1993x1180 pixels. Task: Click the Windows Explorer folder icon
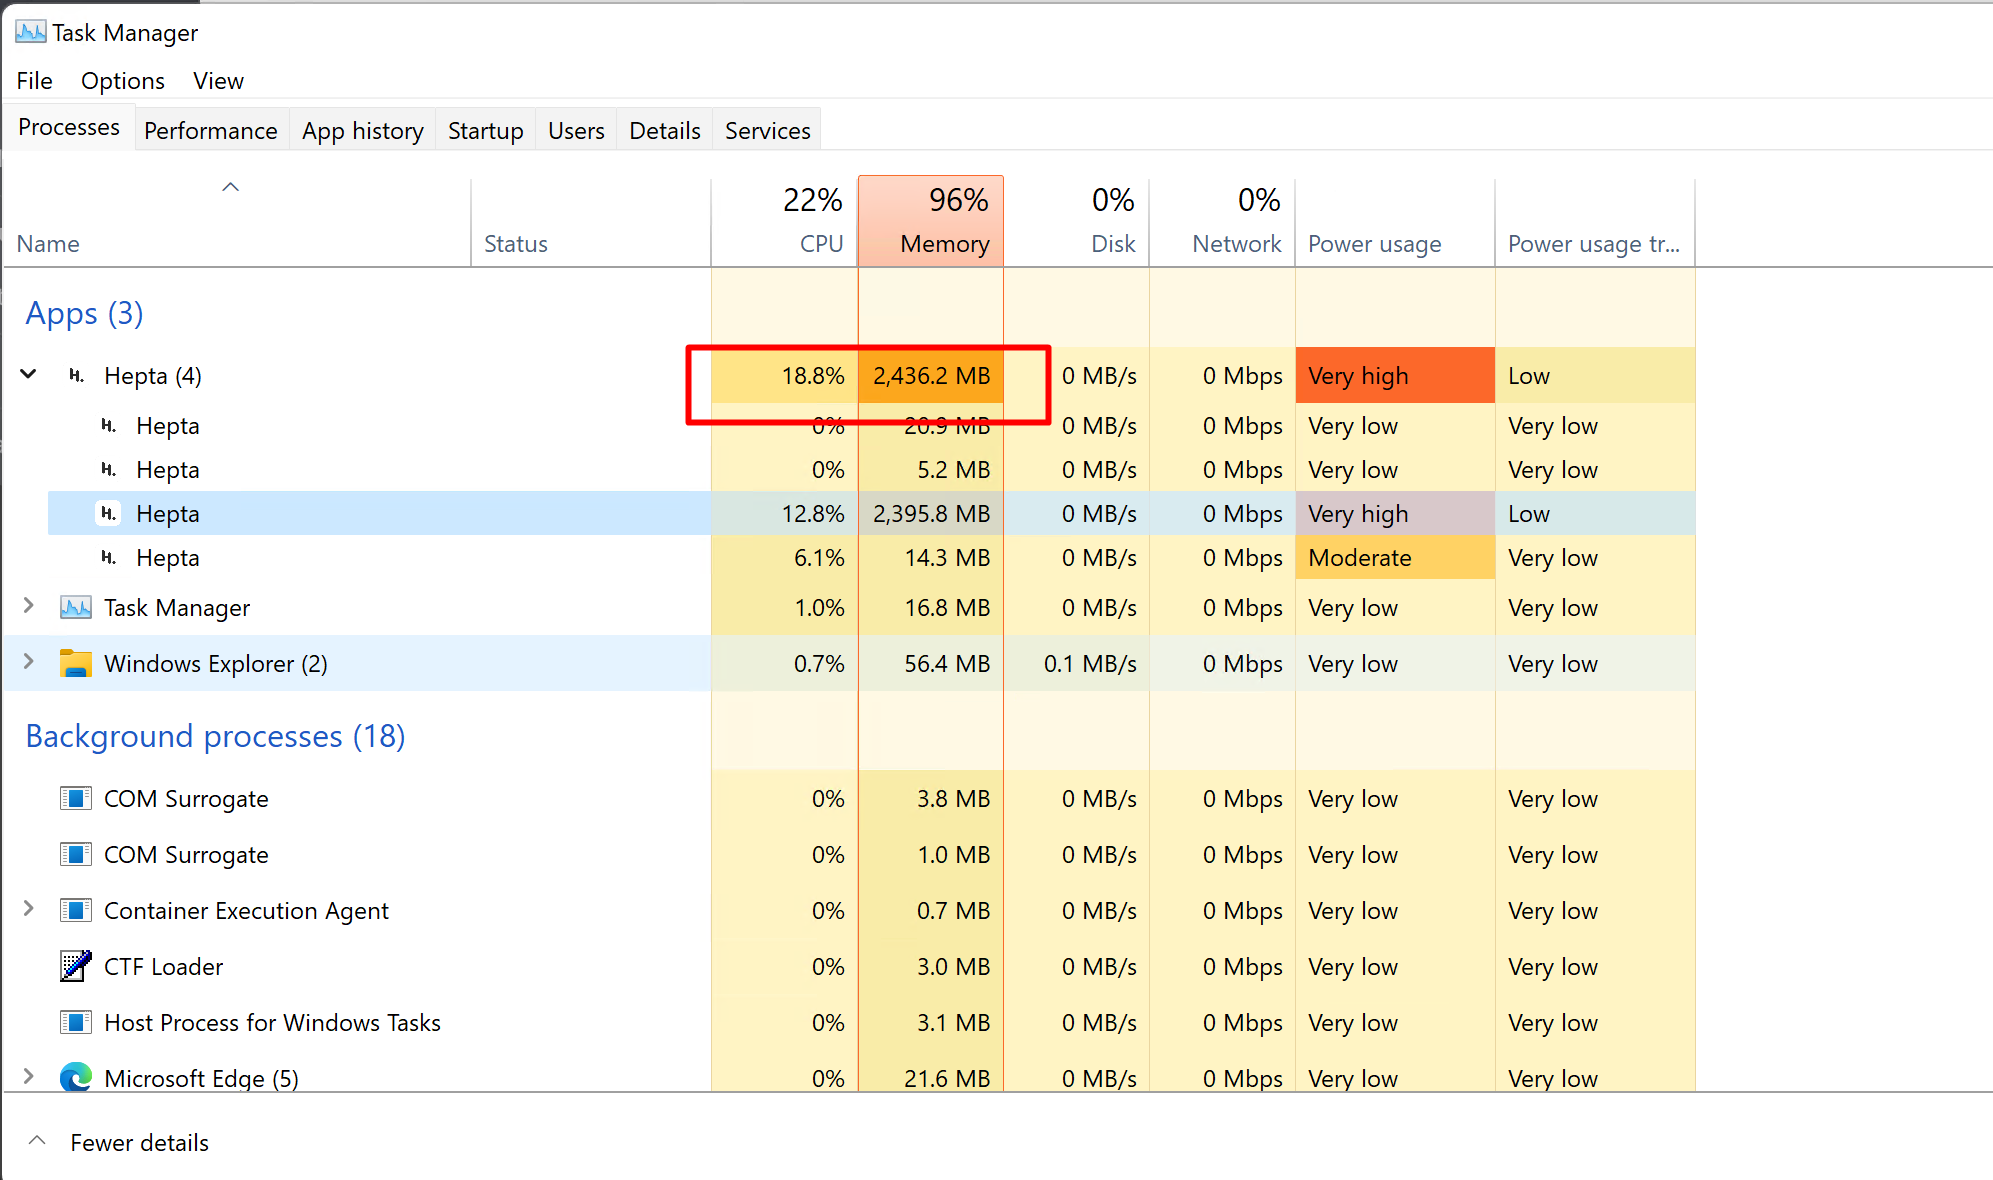(x=76, y=663)
